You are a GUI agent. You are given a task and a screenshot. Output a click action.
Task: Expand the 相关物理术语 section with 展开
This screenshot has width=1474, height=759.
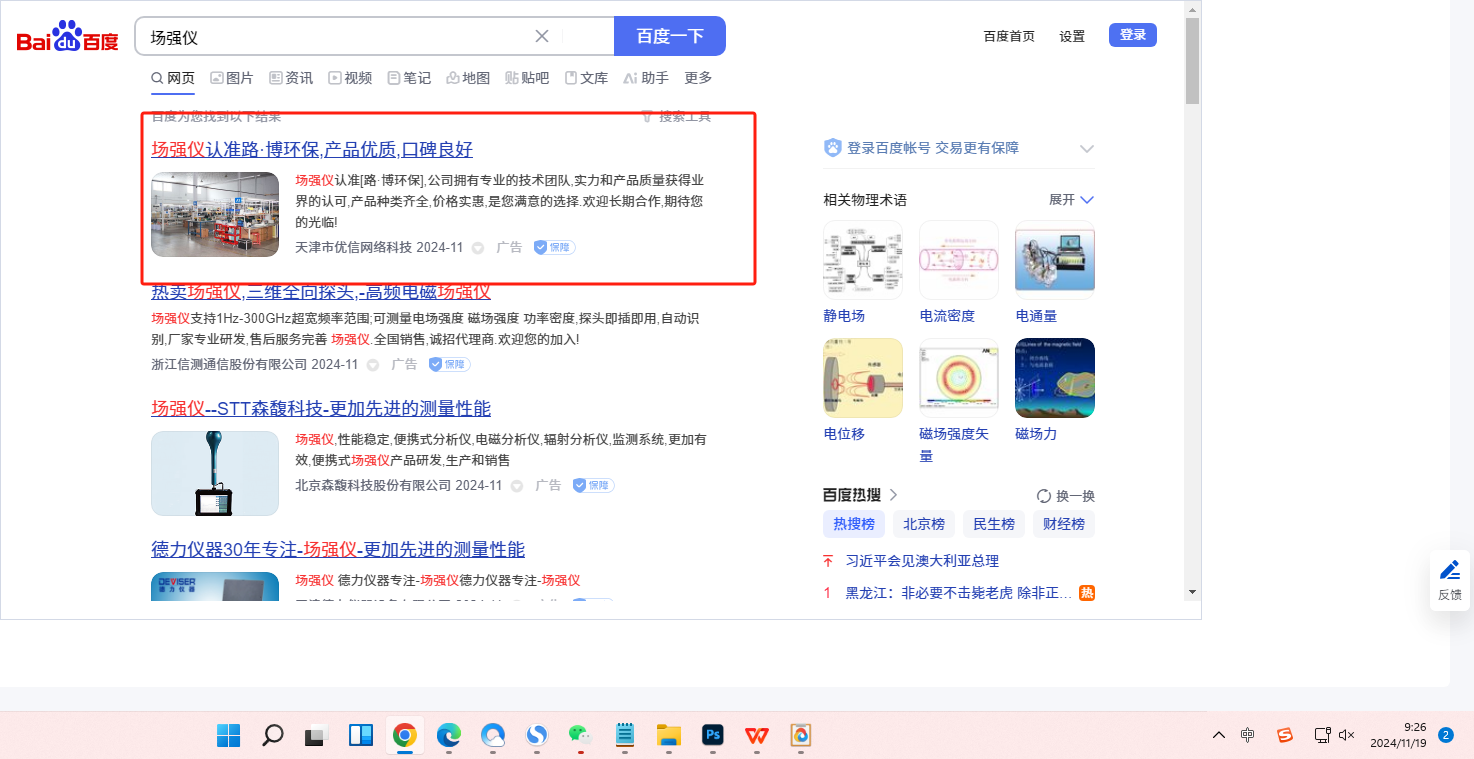coord(1071,200)
